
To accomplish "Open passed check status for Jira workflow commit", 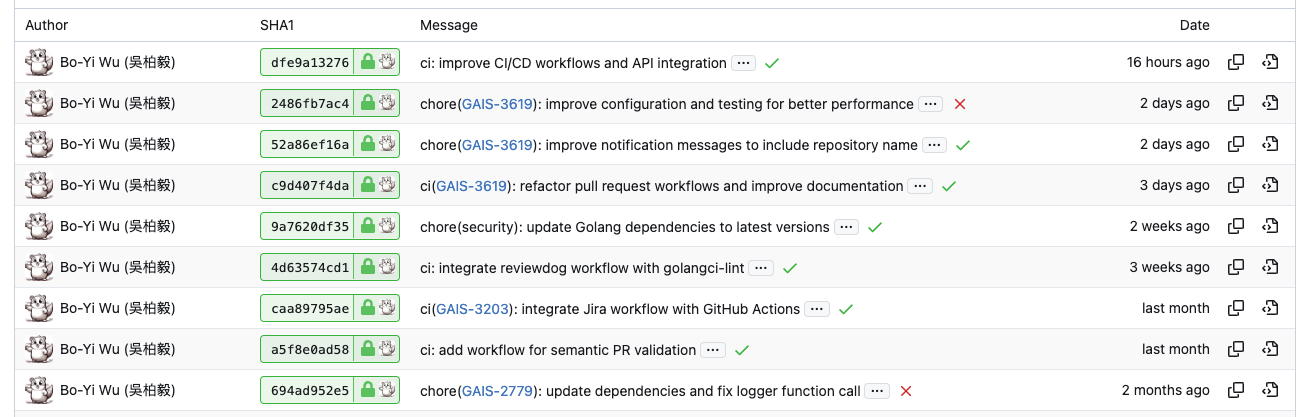I will (x=845, y=309).
